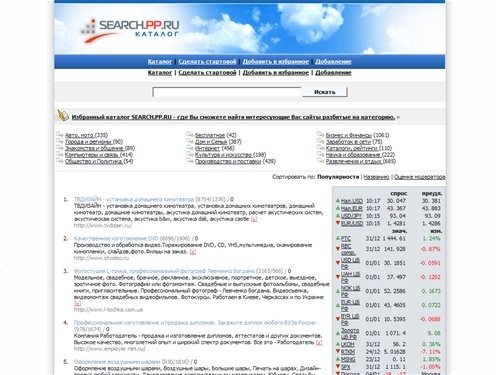Open the Дом и Семья category

click(211, 142)
